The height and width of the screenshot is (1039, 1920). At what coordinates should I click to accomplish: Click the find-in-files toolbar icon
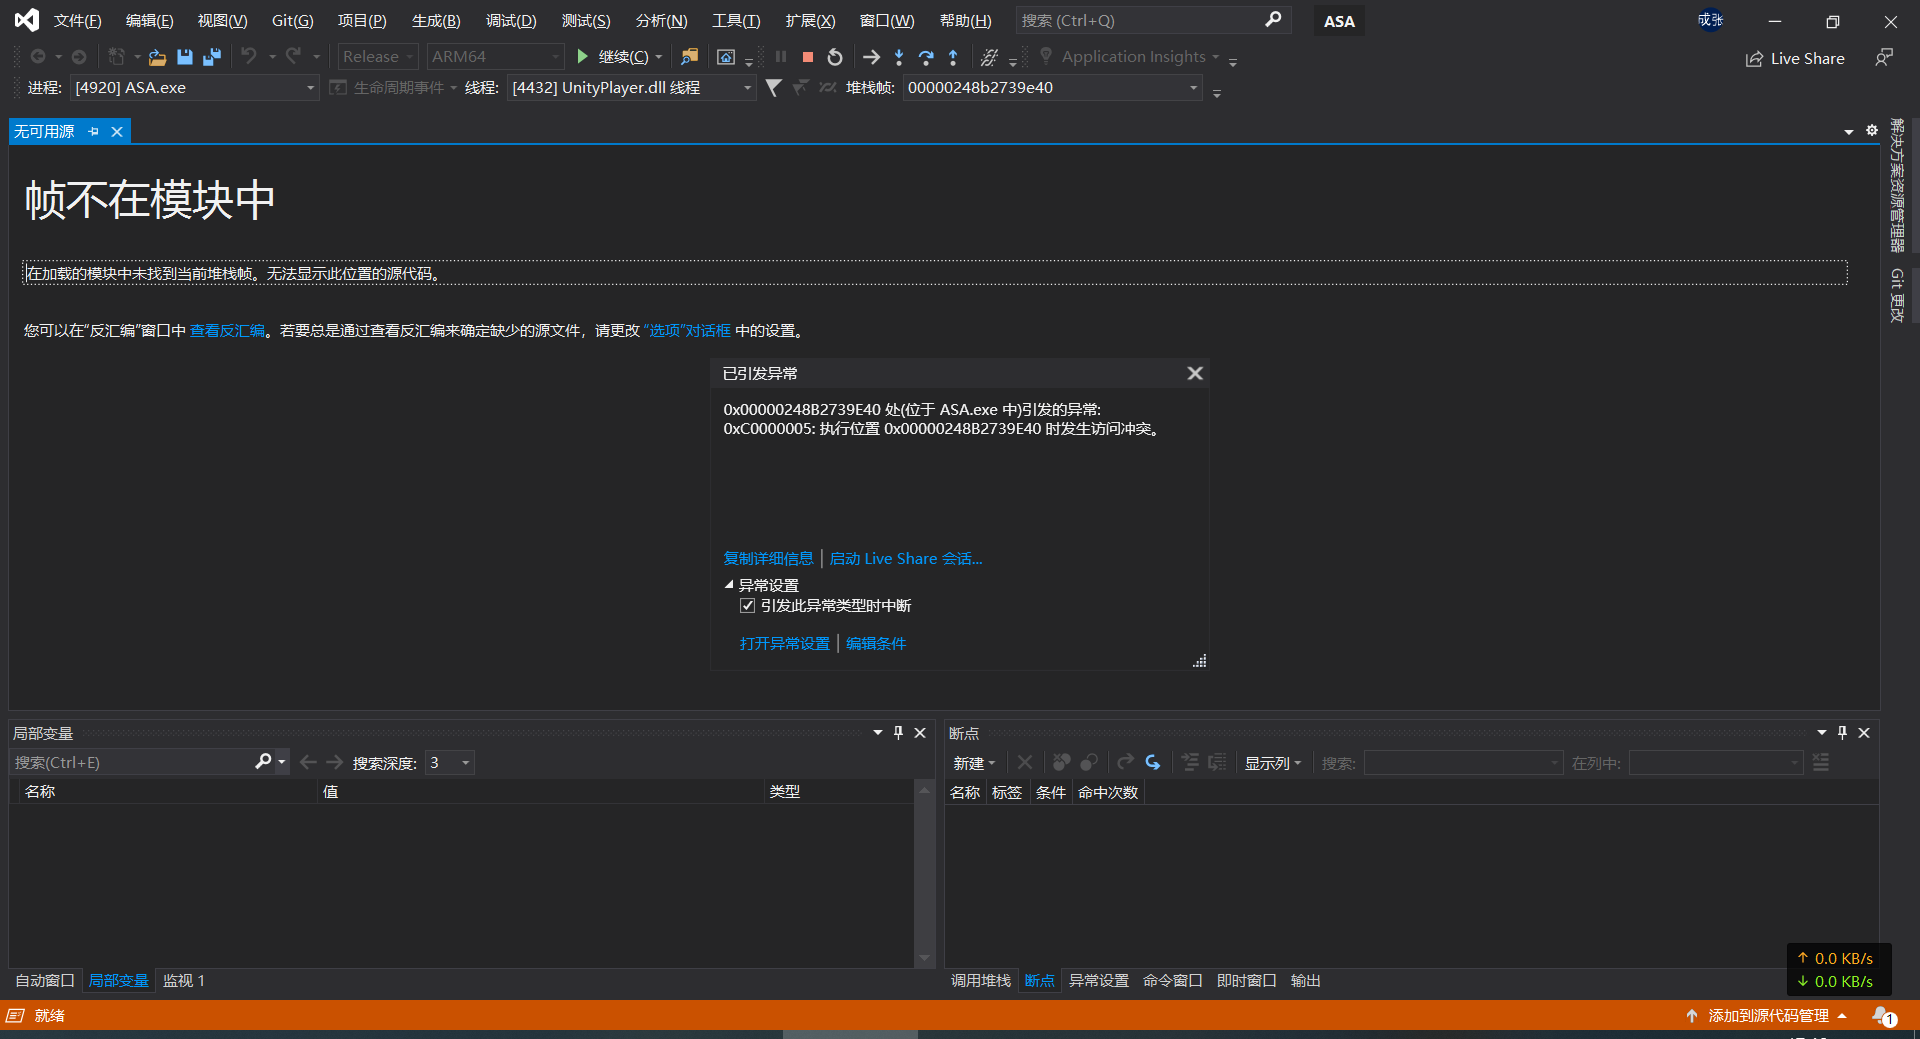point(689,57)
